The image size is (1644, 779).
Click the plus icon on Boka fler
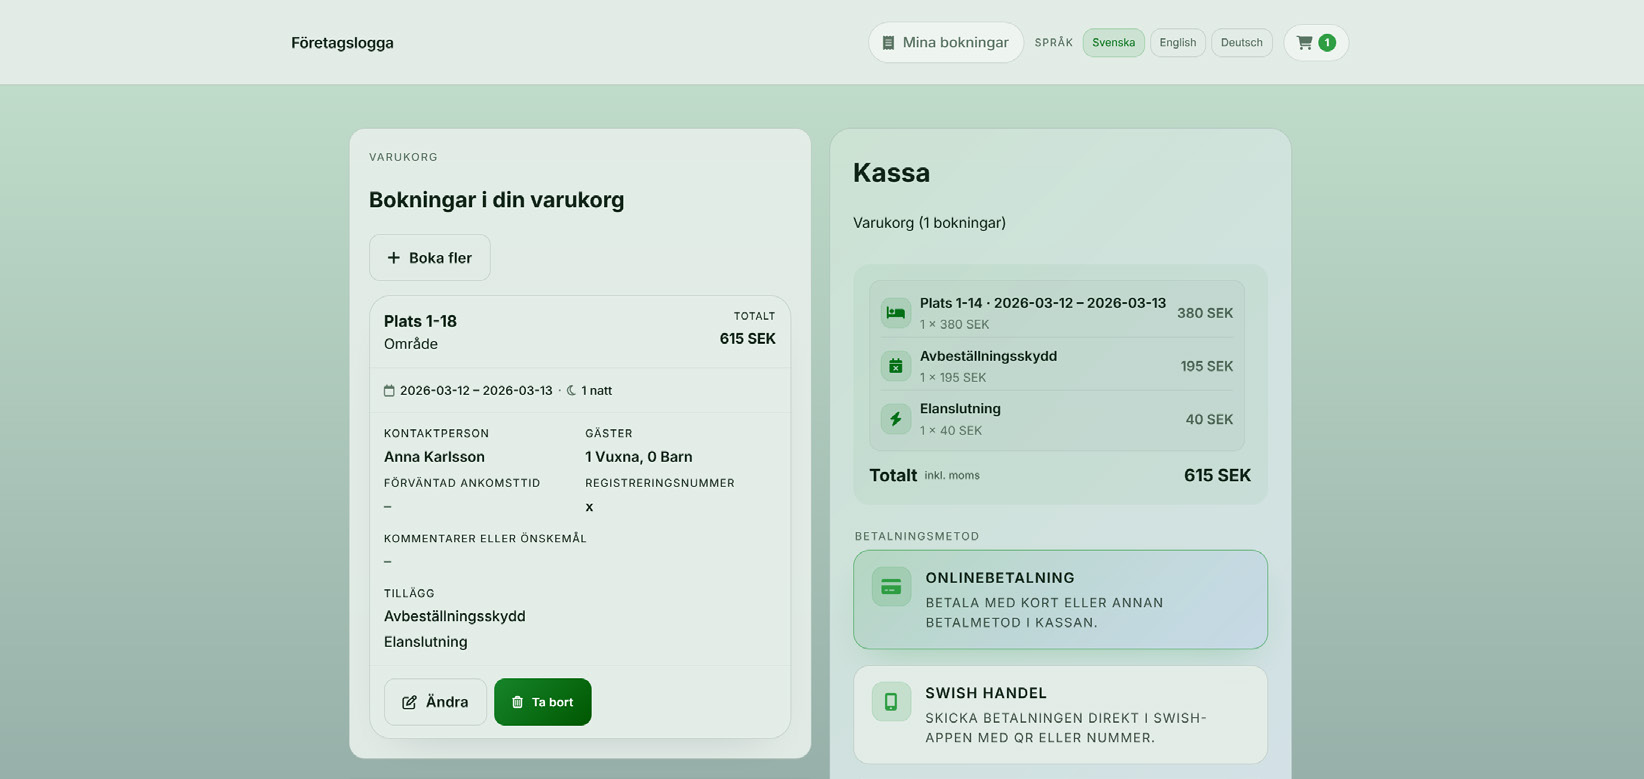pos(394,258)
